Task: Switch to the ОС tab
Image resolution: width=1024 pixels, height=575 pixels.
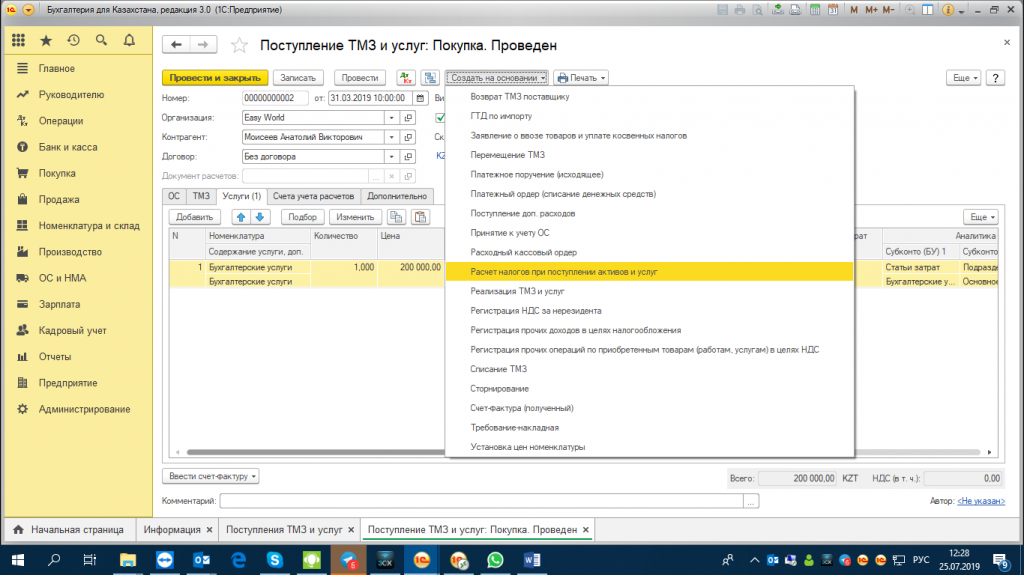Action: point(174,196)
